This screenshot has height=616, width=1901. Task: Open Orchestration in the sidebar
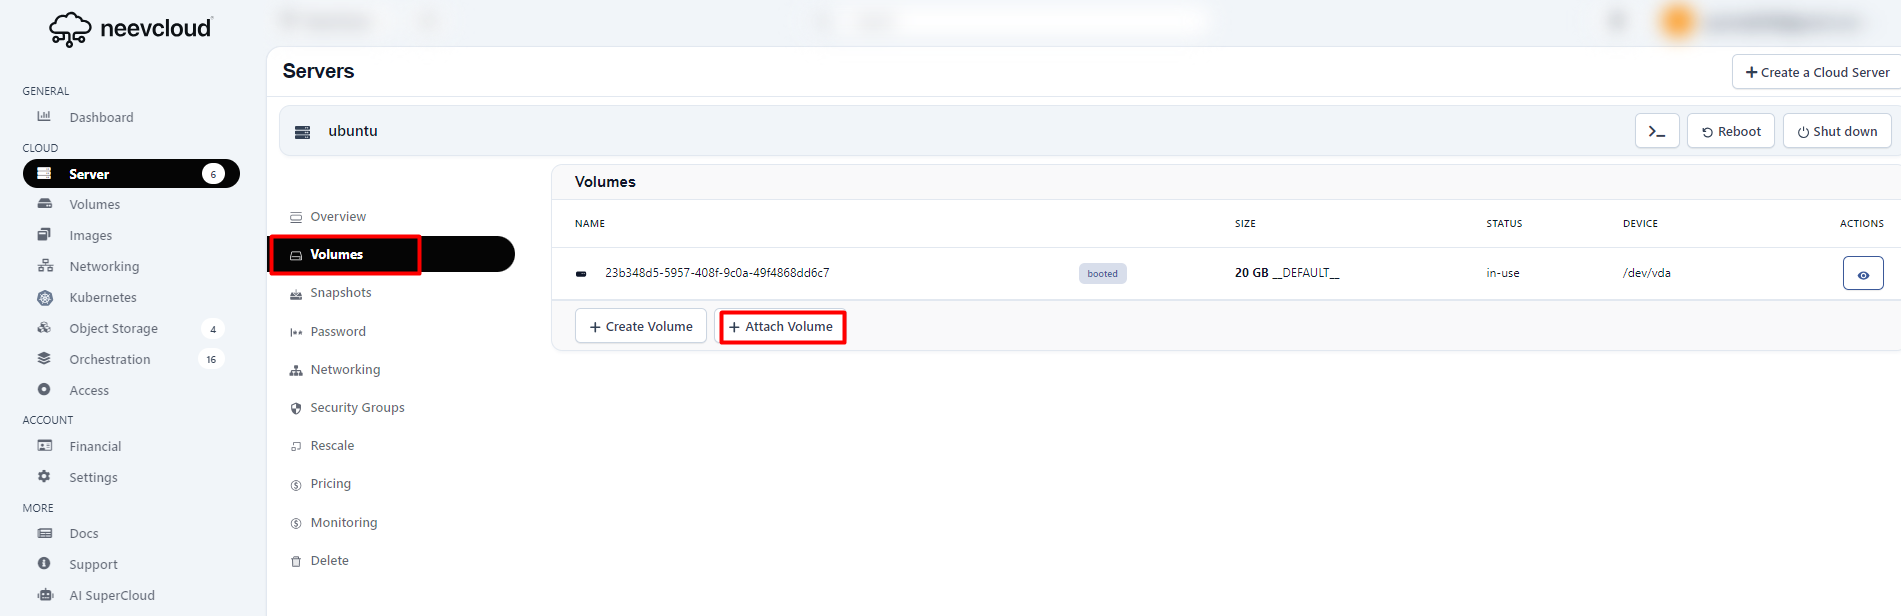pyautogui.click(x=109, y=360)
